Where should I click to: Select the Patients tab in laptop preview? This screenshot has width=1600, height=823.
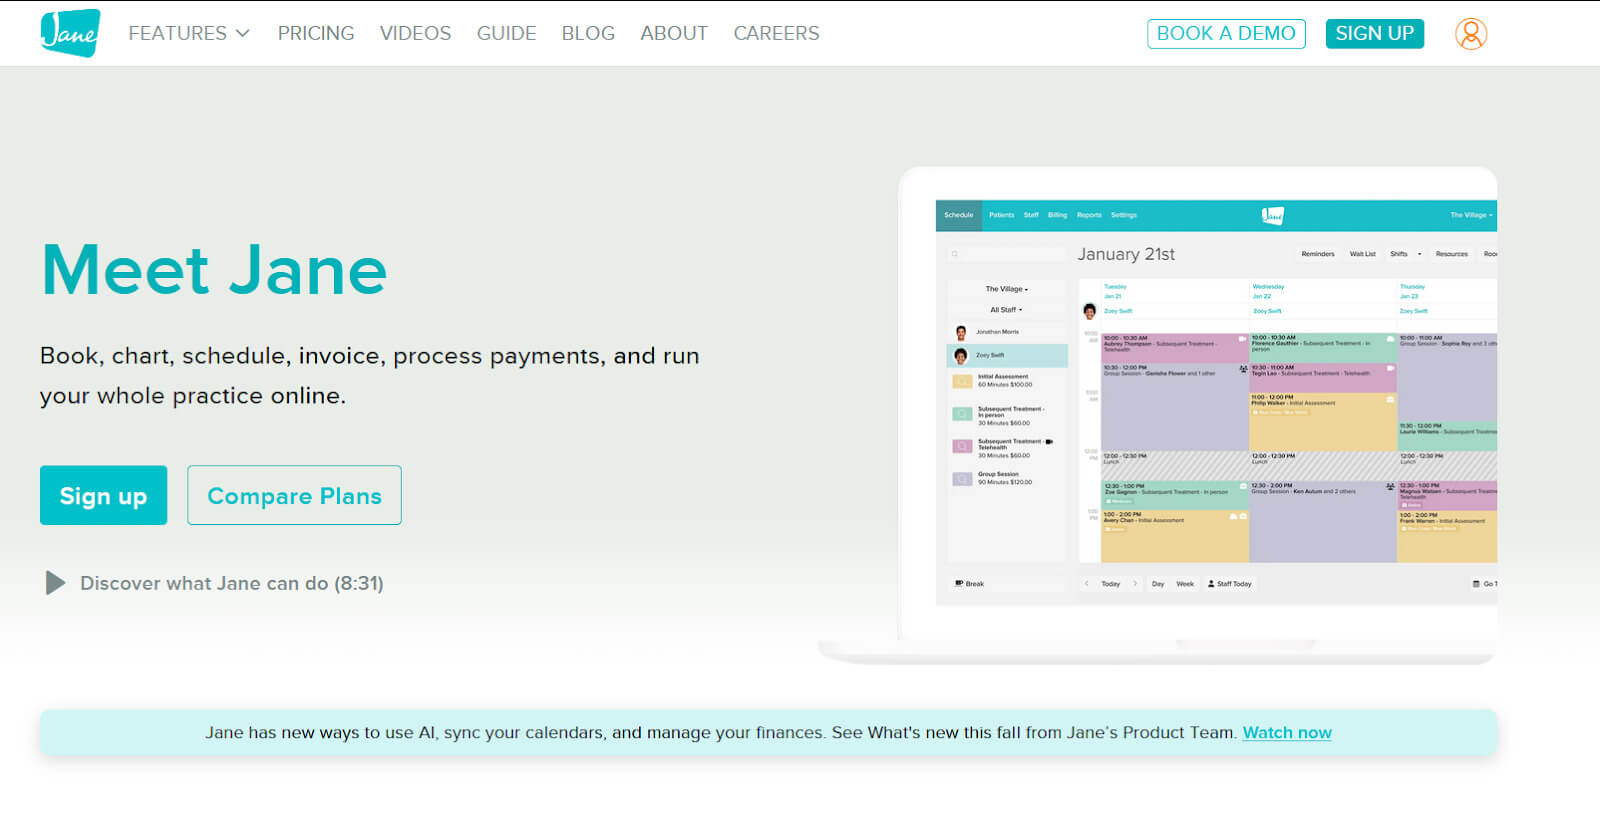pos(1001,215)
